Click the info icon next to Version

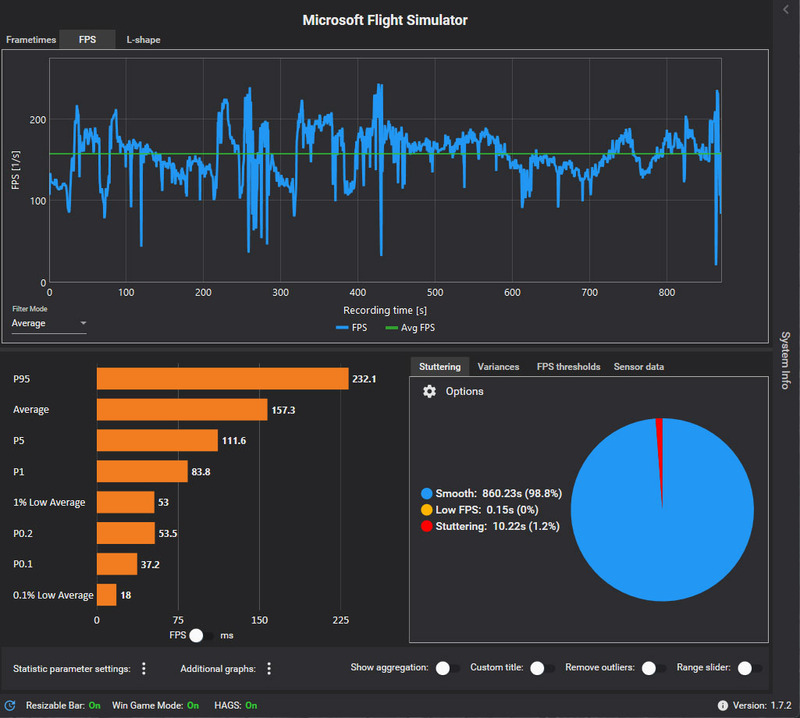722,705
